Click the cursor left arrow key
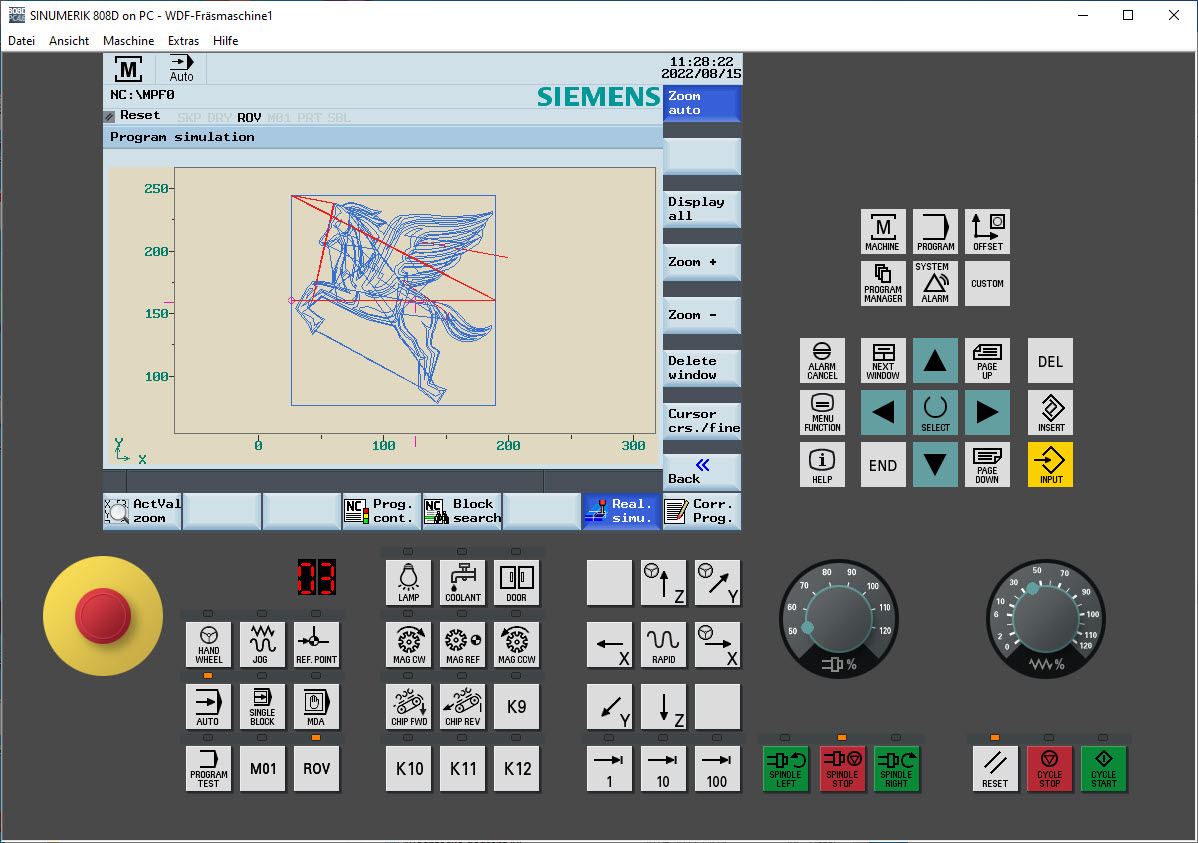The image size is (1198, 843). tap(882, 413)
